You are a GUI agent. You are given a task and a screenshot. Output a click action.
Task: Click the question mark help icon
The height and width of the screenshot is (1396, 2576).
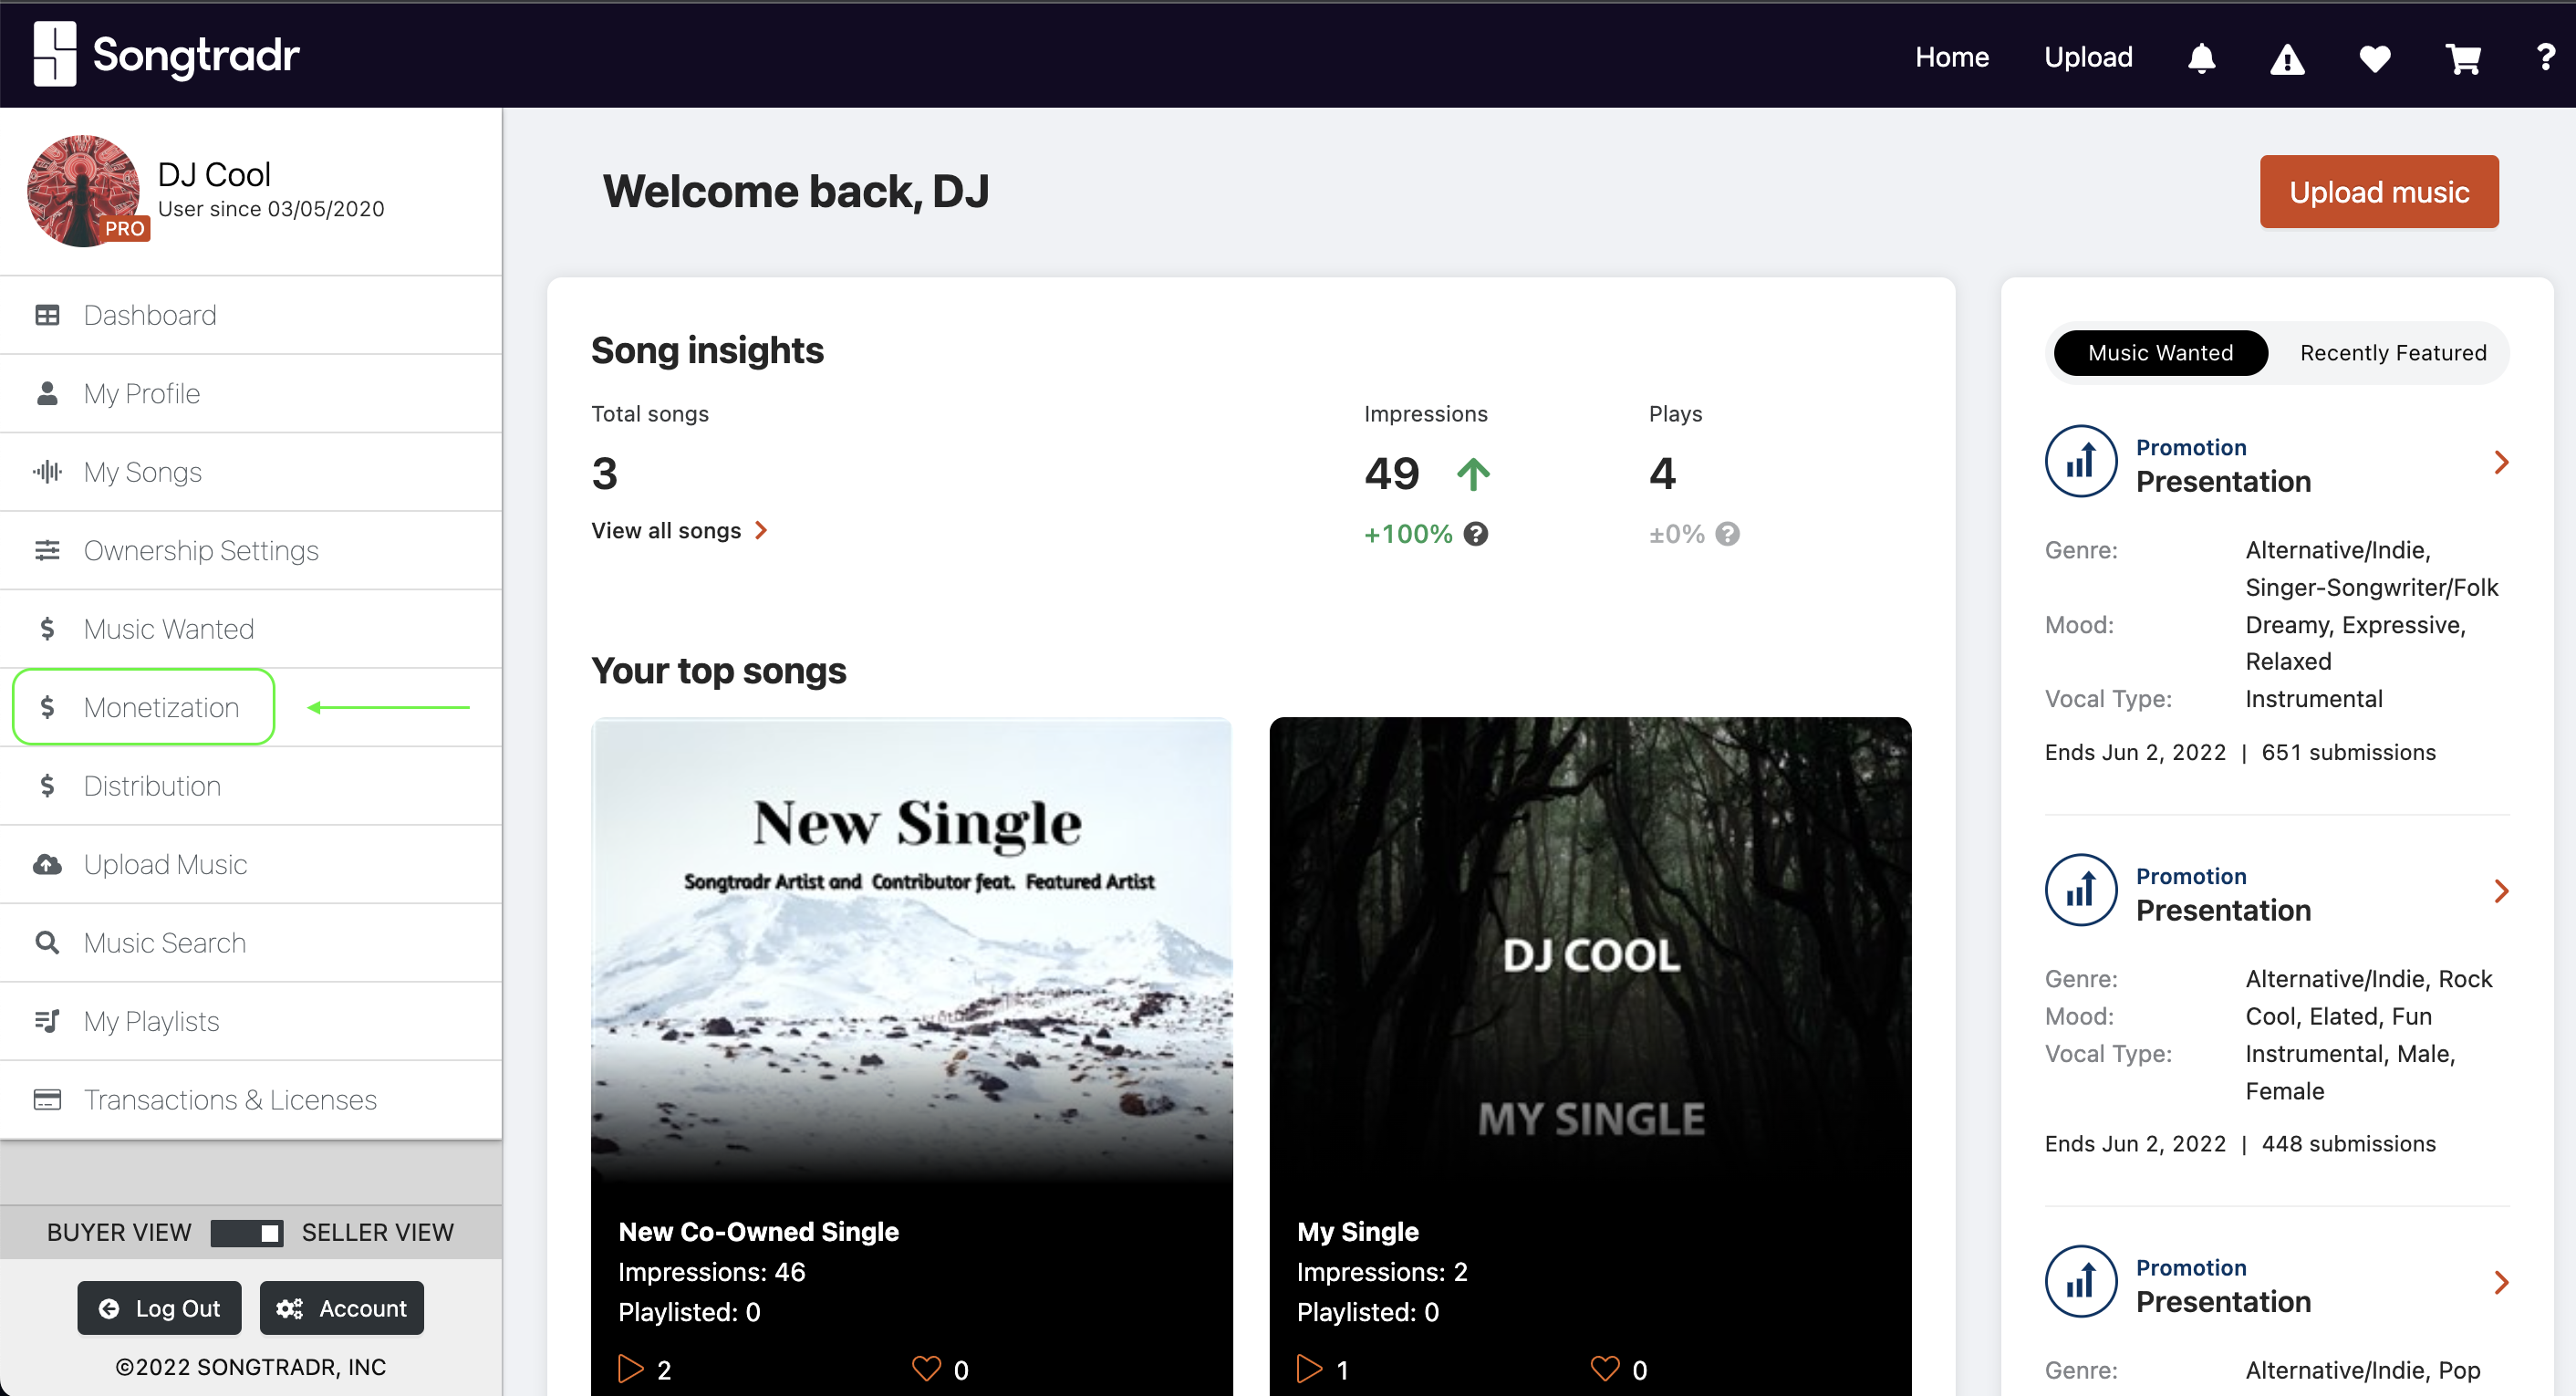[2546, 57]
